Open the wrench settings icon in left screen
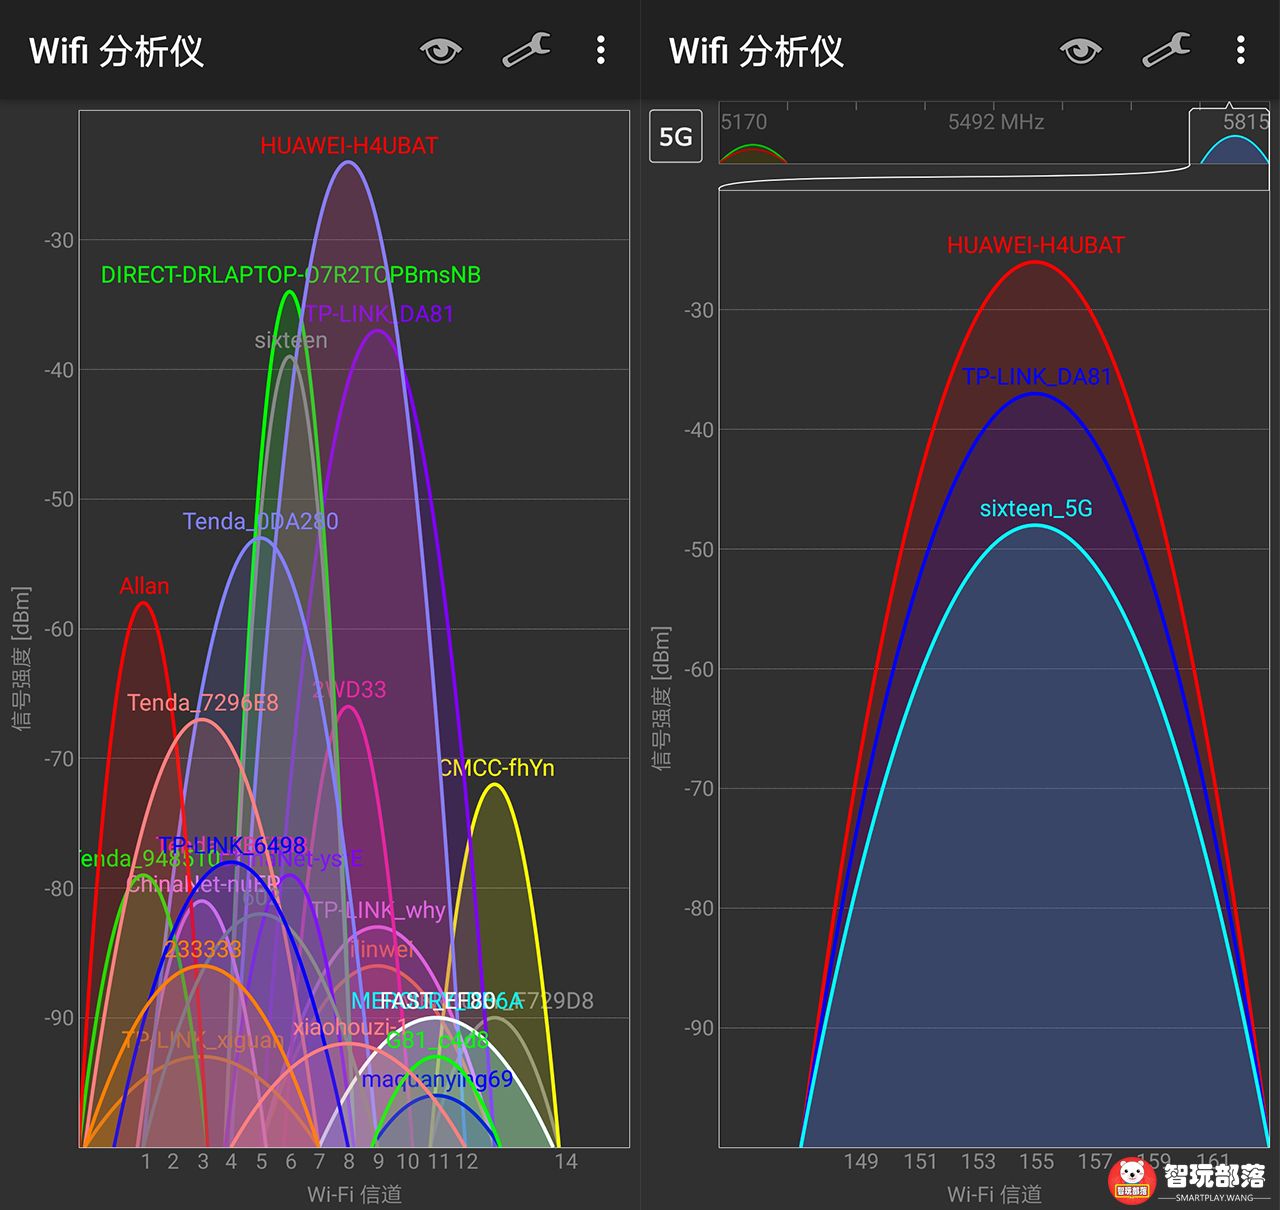1280x1210 pixels. 526,50
